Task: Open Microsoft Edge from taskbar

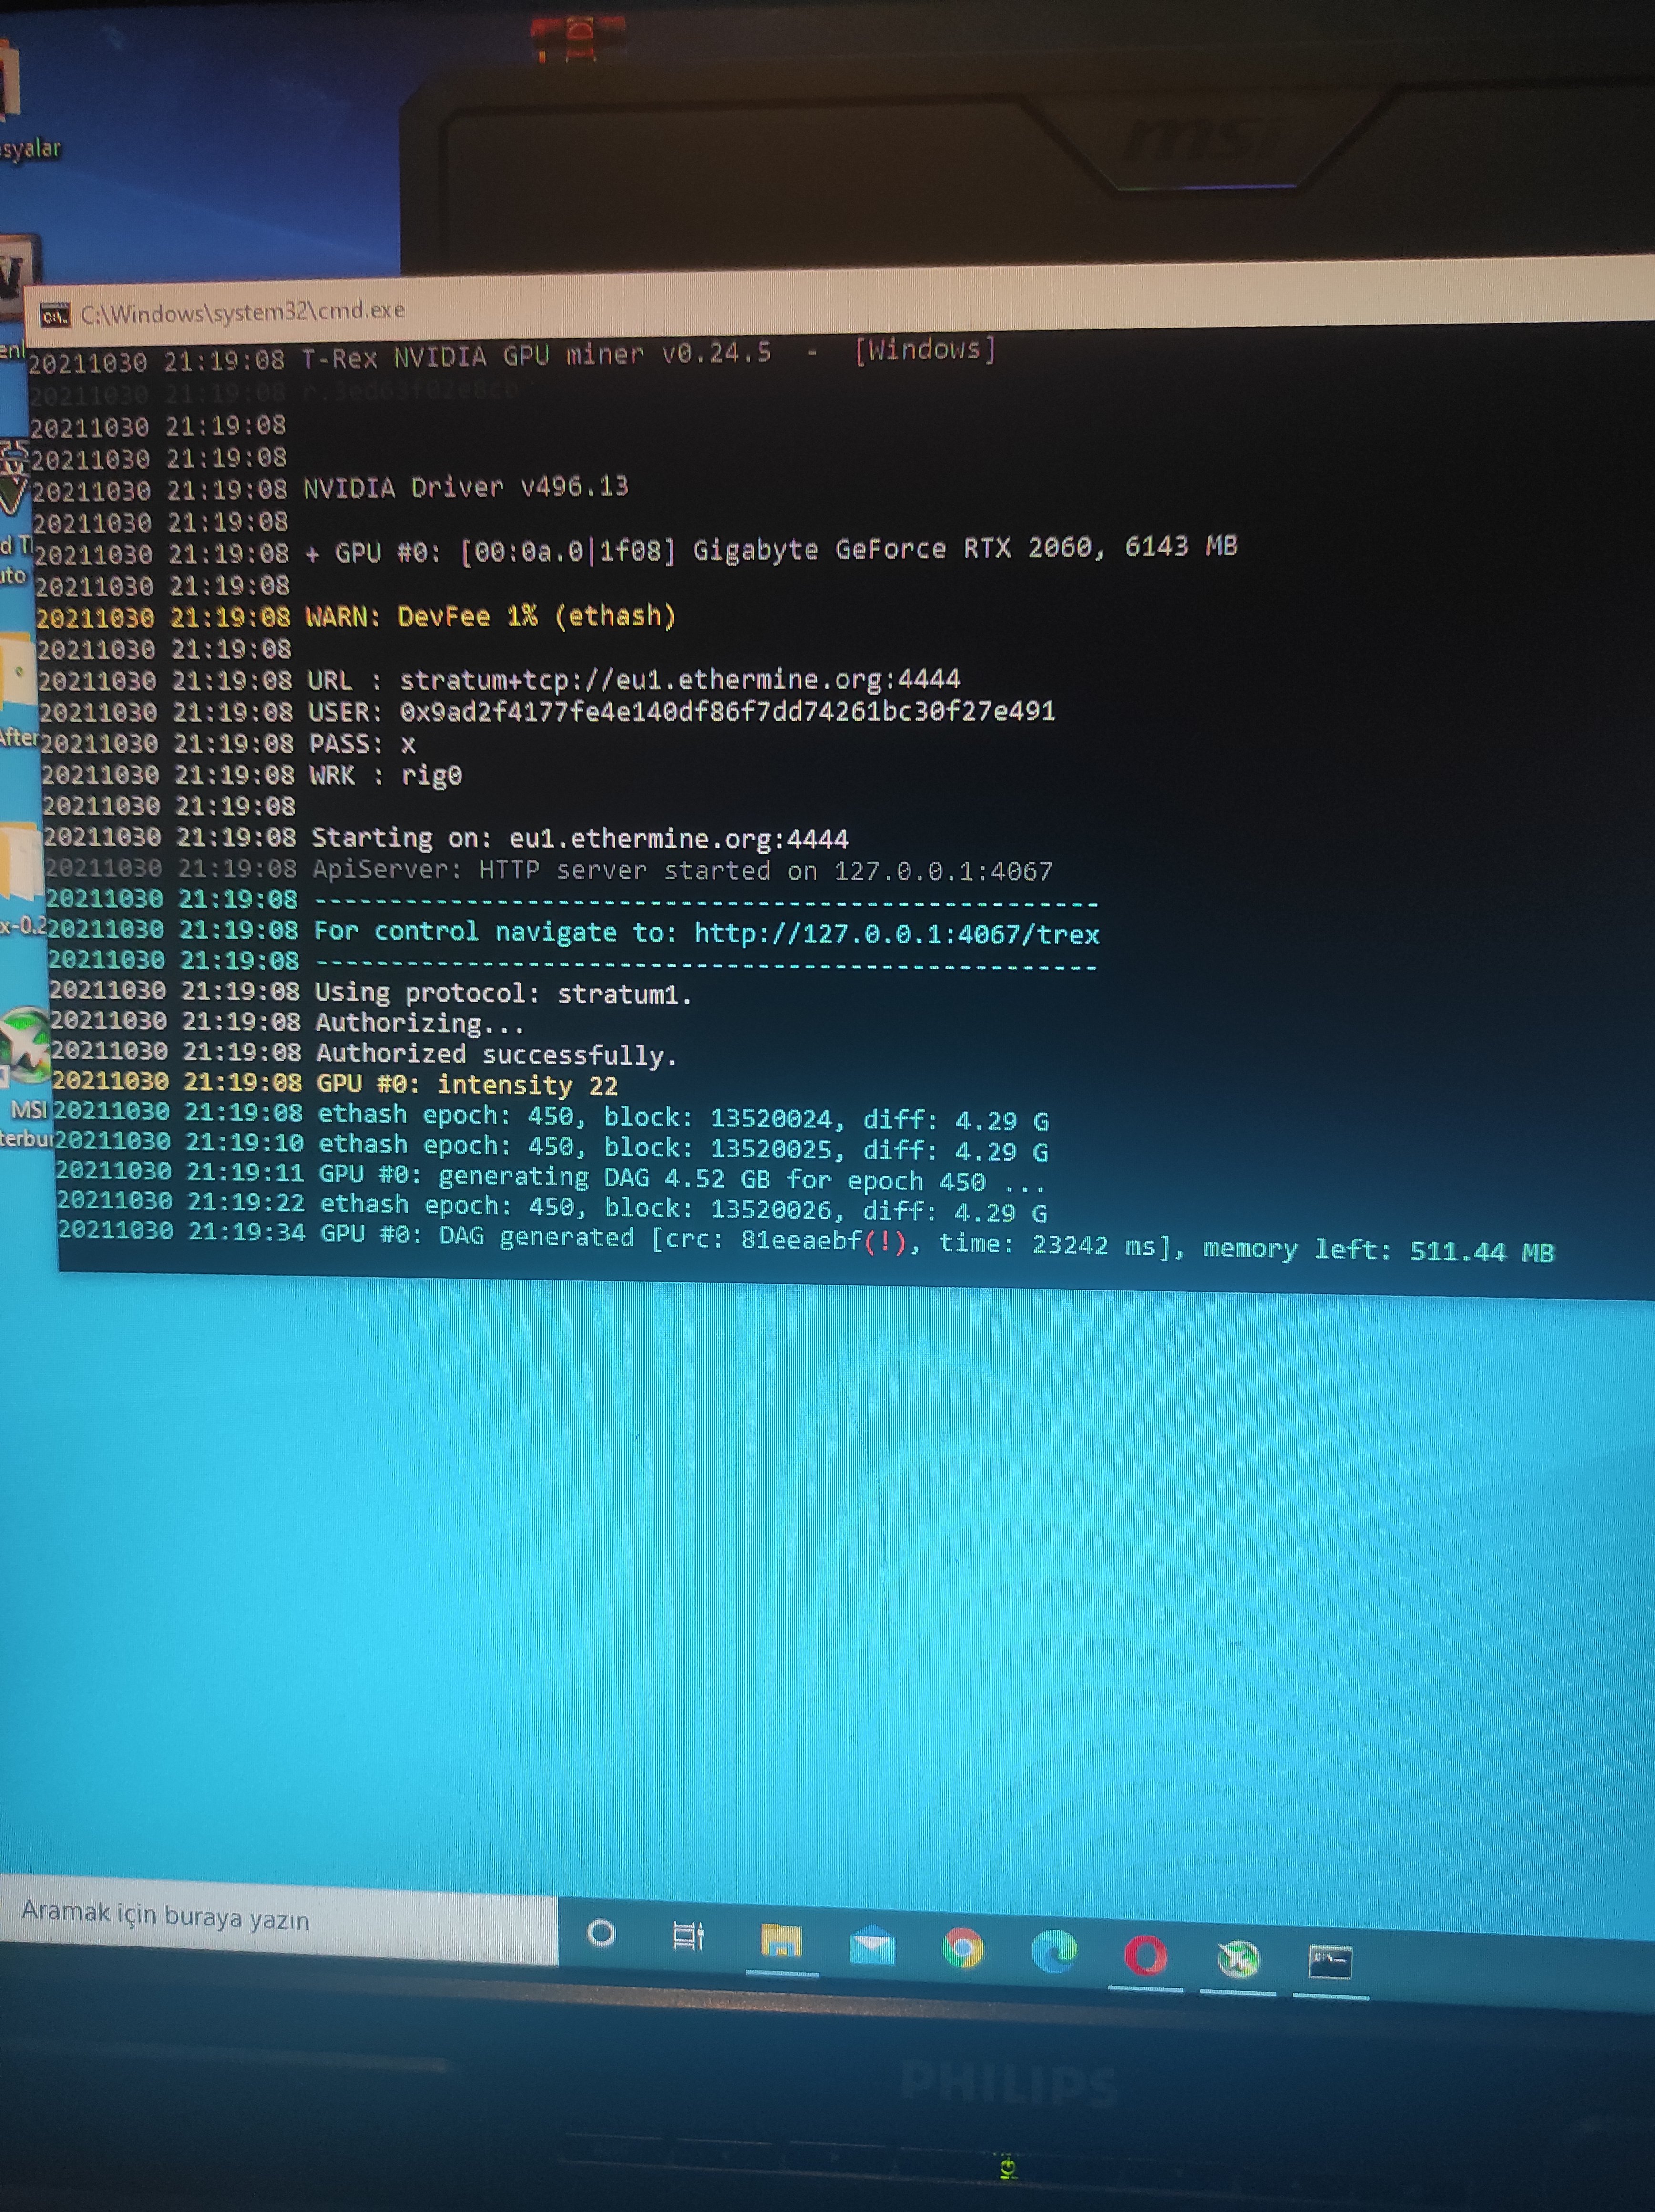Action: 1054,1951
